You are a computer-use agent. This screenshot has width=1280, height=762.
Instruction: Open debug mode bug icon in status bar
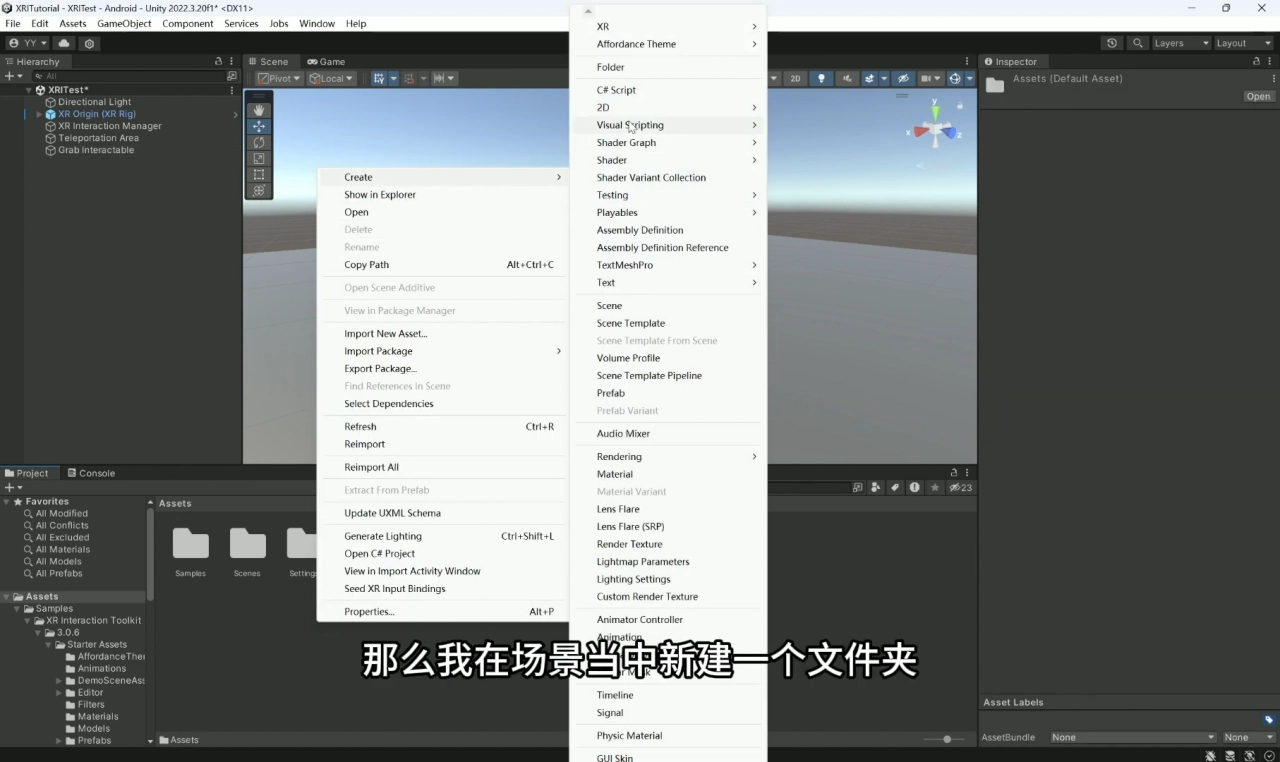tap(1211, 755)
